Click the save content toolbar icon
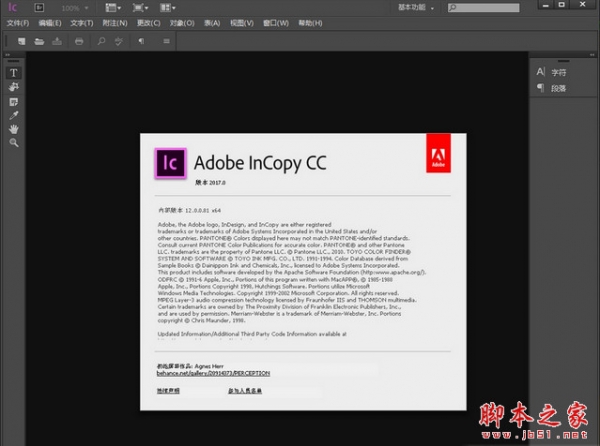The width and height of the screenshot is (600, 446). click(x=57, y=41)
